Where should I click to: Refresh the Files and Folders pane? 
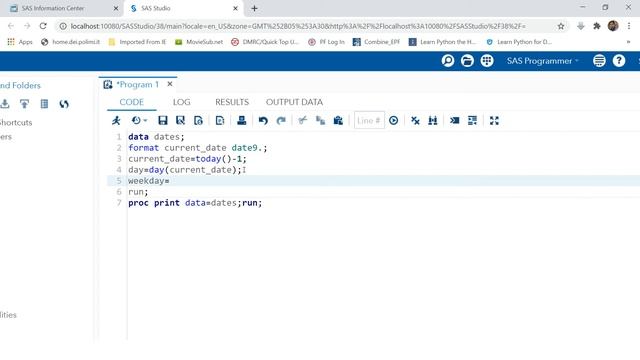click(64, 104)
